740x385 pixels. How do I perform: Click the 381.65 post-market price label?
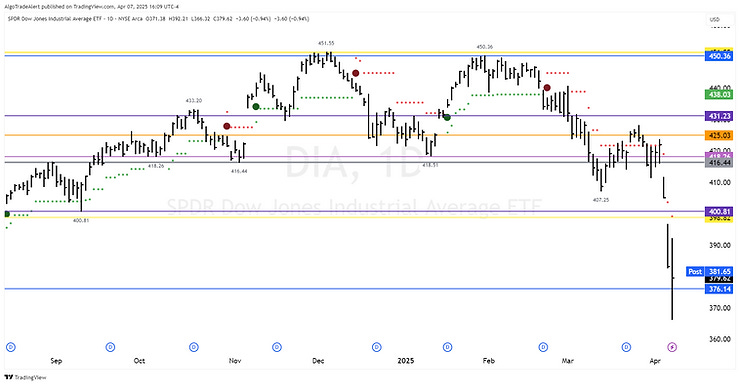point(719,271)
